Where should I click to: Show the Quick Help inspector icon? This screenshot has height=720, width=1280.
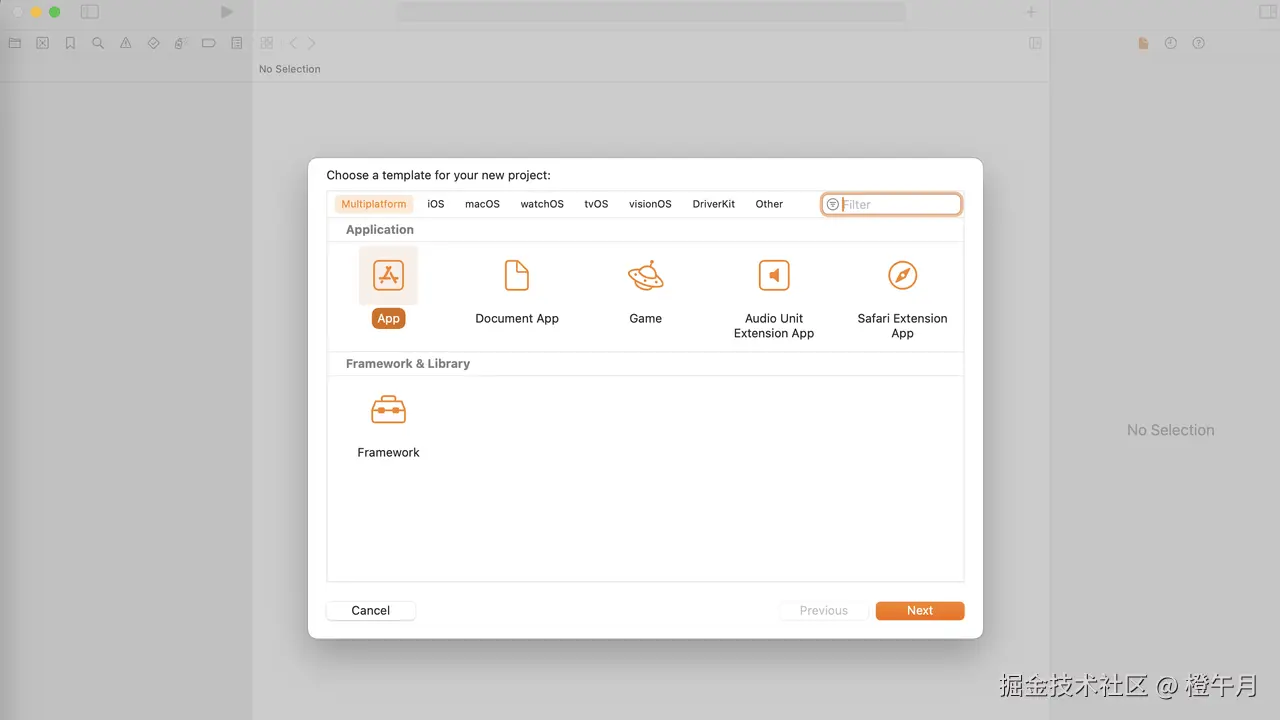pos(1199,43)
